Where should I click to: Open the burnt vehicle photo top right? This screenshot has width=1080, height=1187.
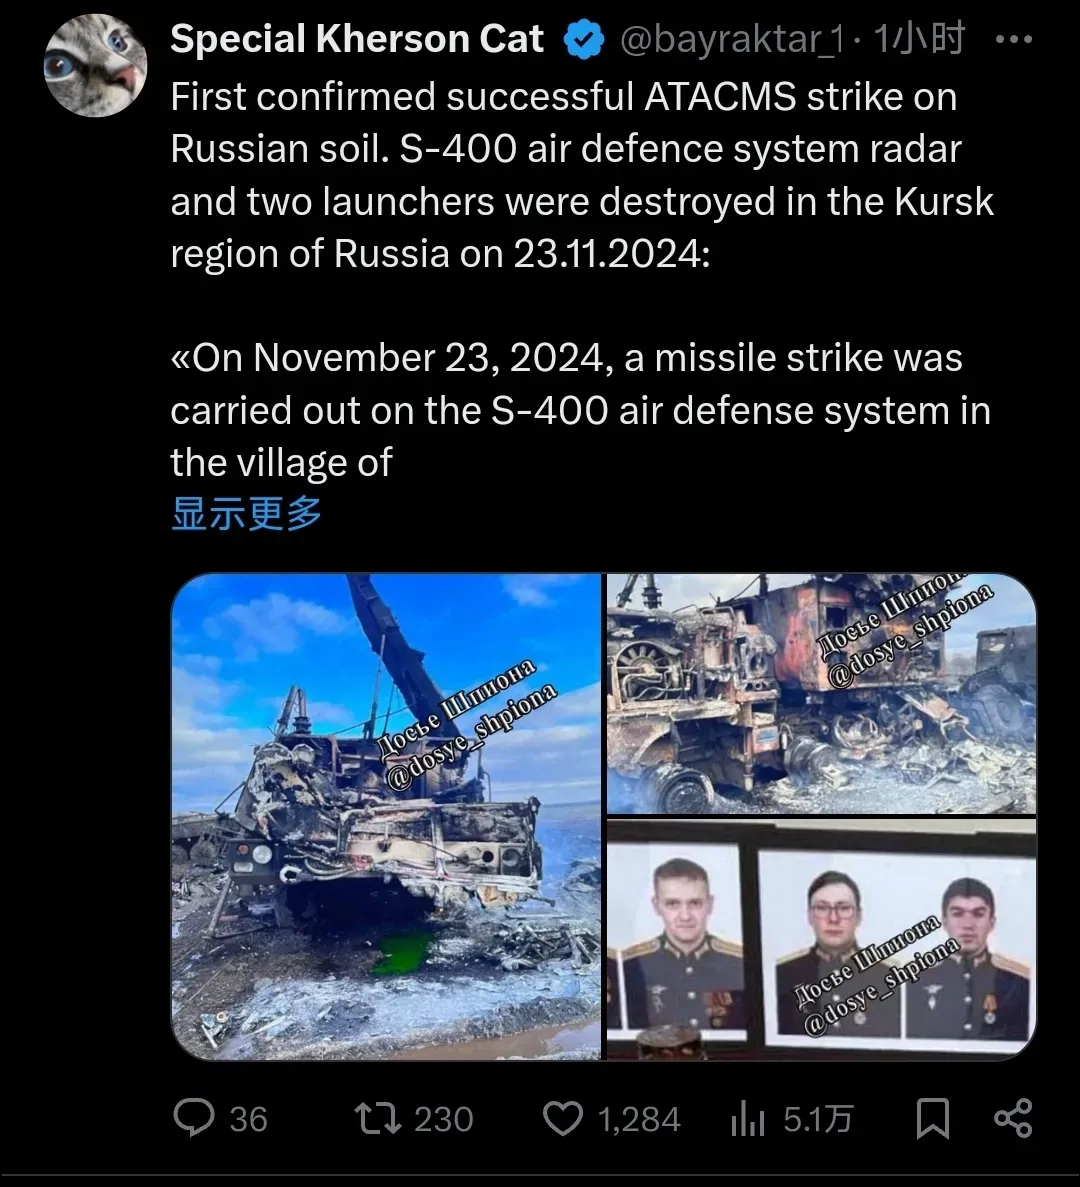click(x=821, y=693)
